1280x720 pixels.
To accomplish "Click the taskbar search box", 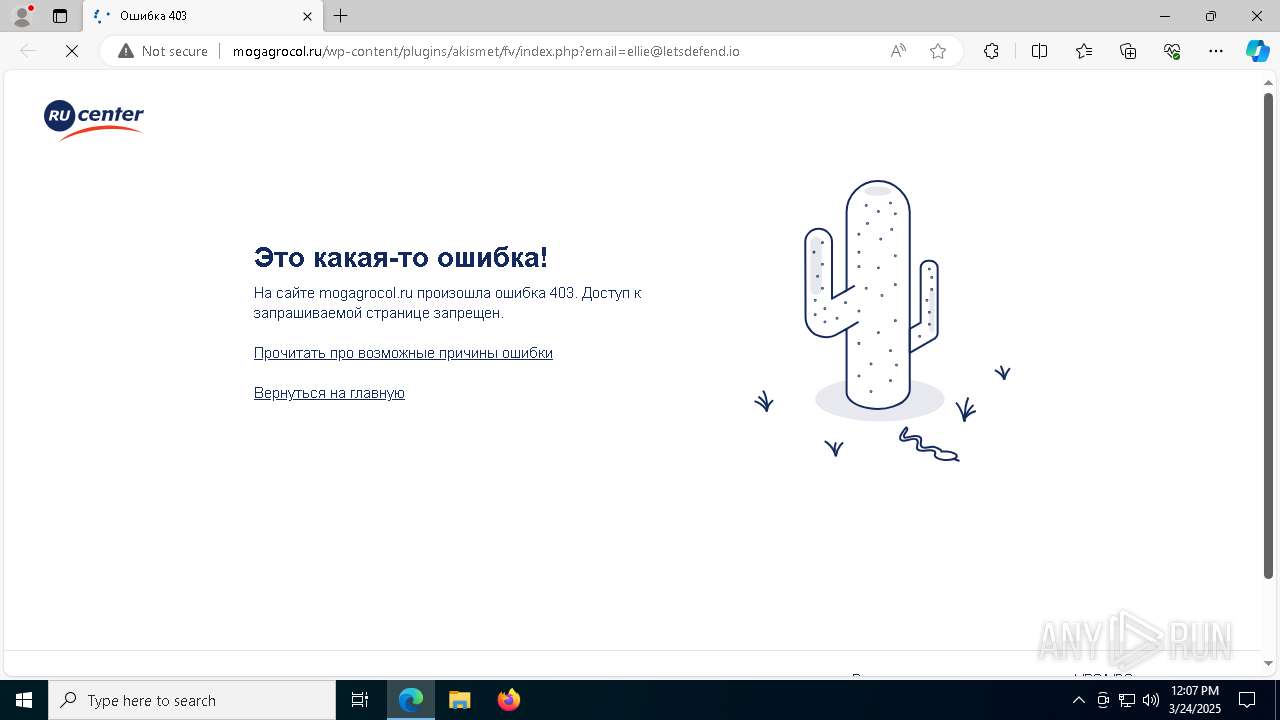I will click(x=192, y=700).
